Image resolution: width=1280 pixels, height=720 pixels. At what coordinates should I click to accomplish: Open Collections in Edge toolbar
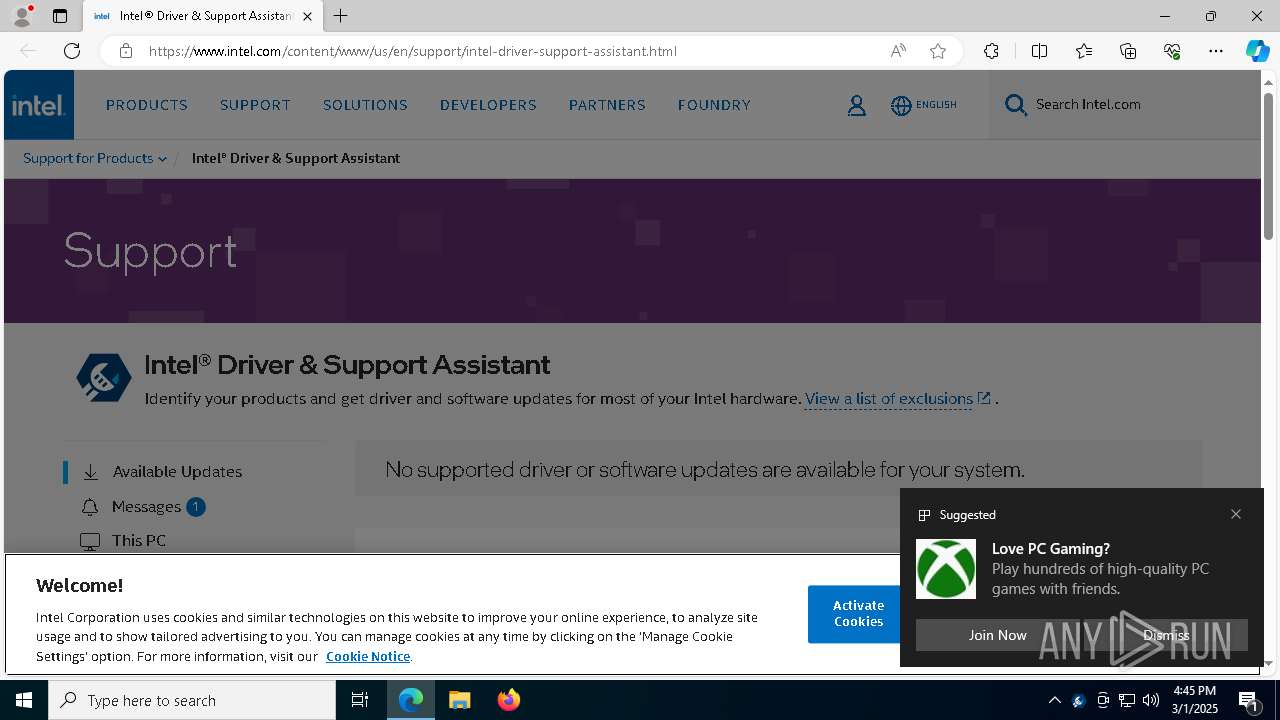[x=1128, y=51]
